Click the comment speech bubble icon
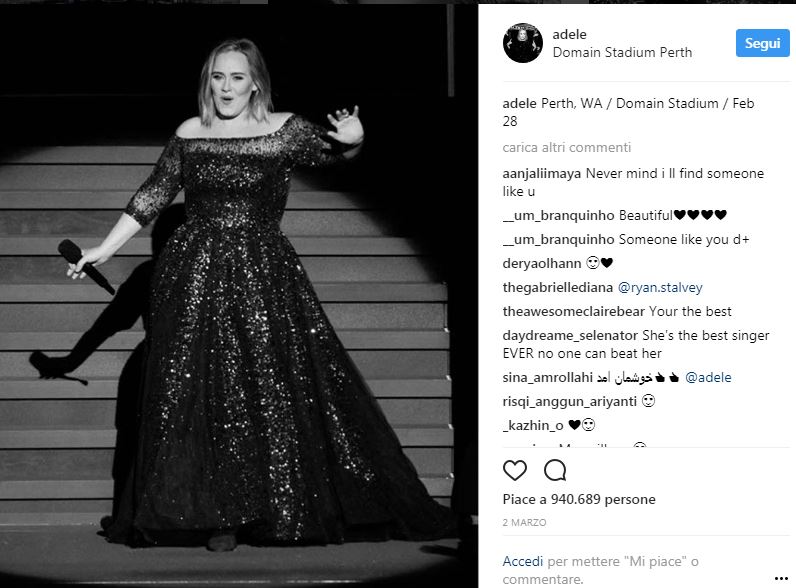796x588 pixels. (554, 470)
